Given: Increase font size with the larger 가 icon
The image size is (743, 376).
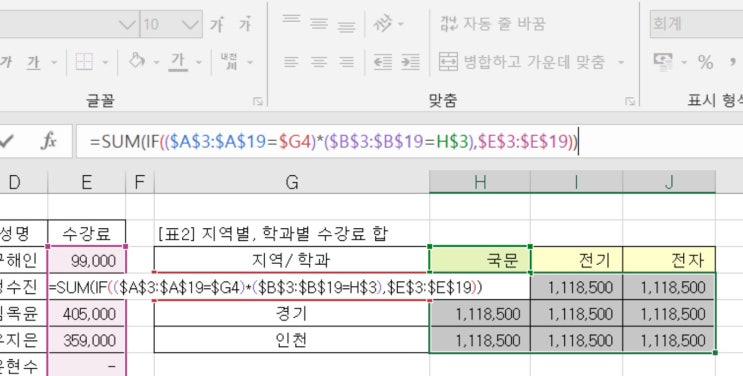Looking at the screenshot, I should coord(217,24).
